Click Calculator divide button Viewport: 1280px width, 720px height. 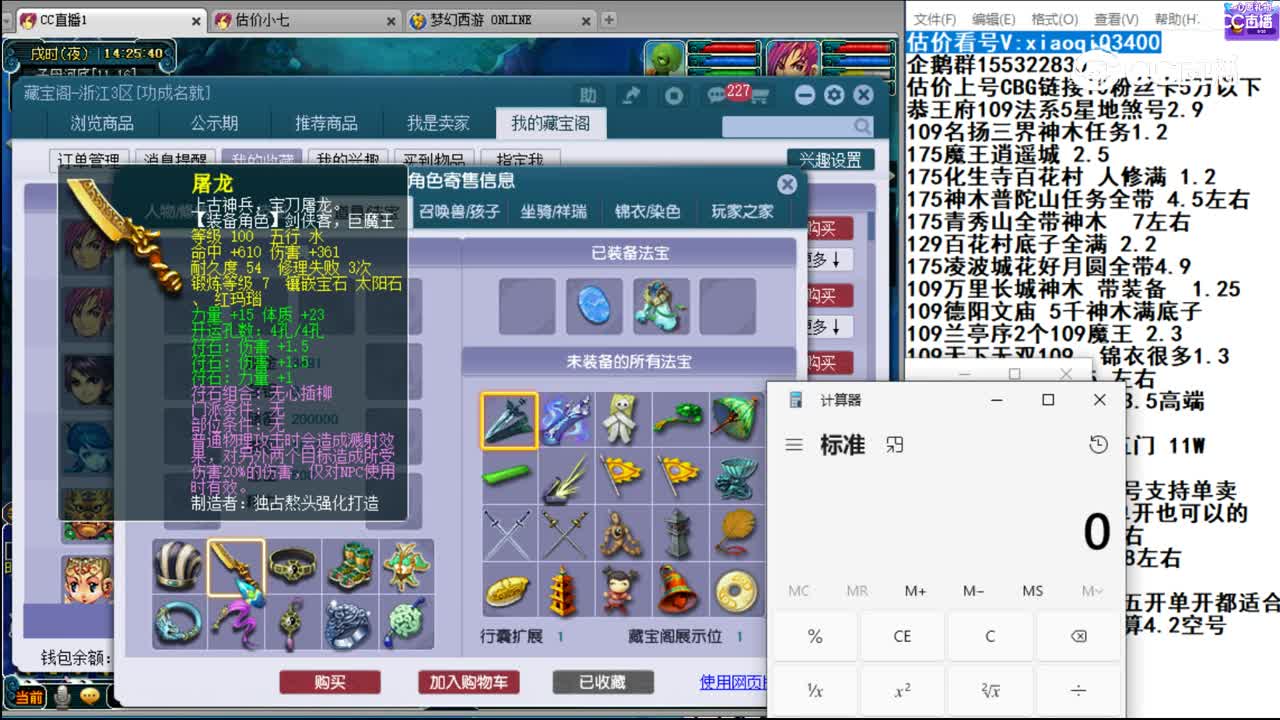1078,690
